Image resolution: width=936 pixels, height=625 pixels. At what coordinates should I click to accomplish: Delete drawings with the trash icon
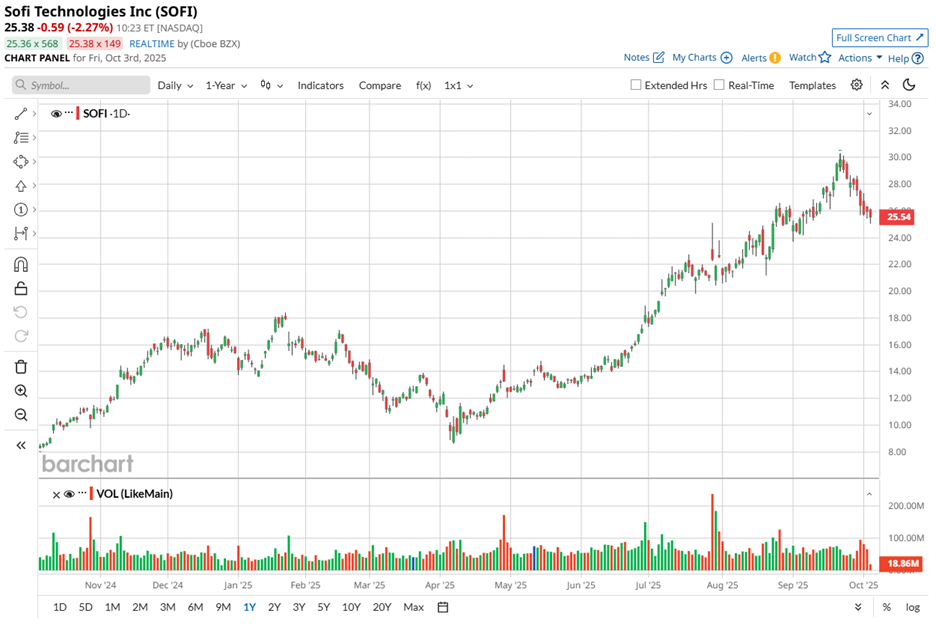[21, 367]
